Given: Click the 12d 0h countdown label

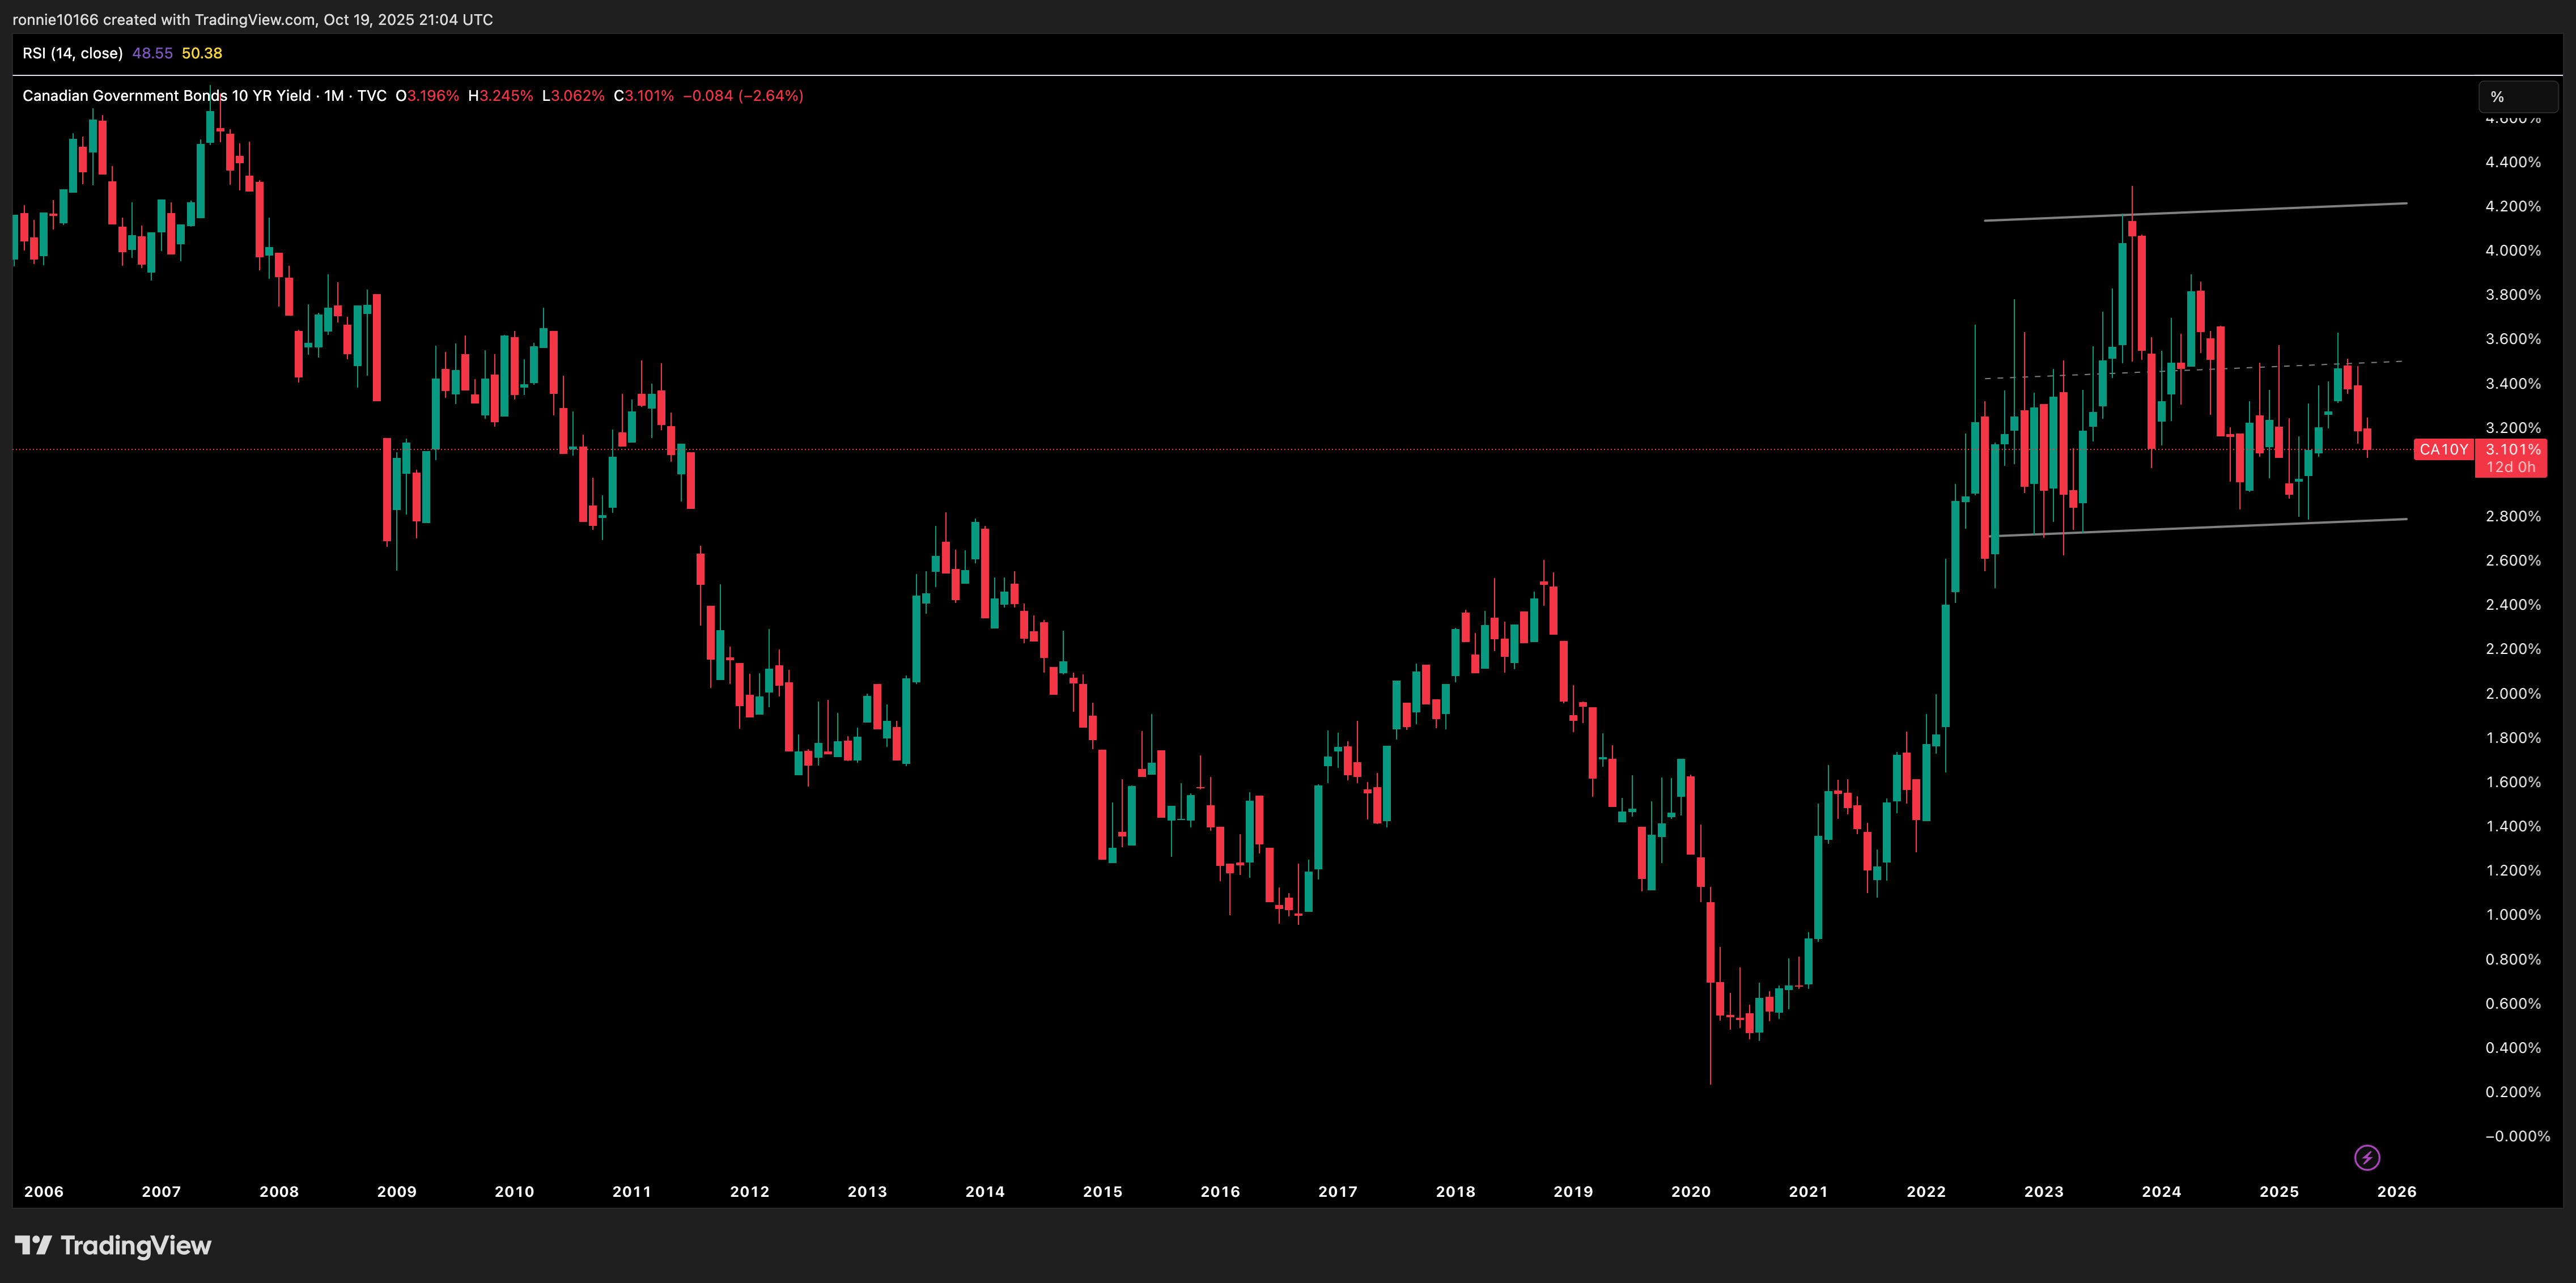Looking at the screenshot, I should [x=2510, y=467].
